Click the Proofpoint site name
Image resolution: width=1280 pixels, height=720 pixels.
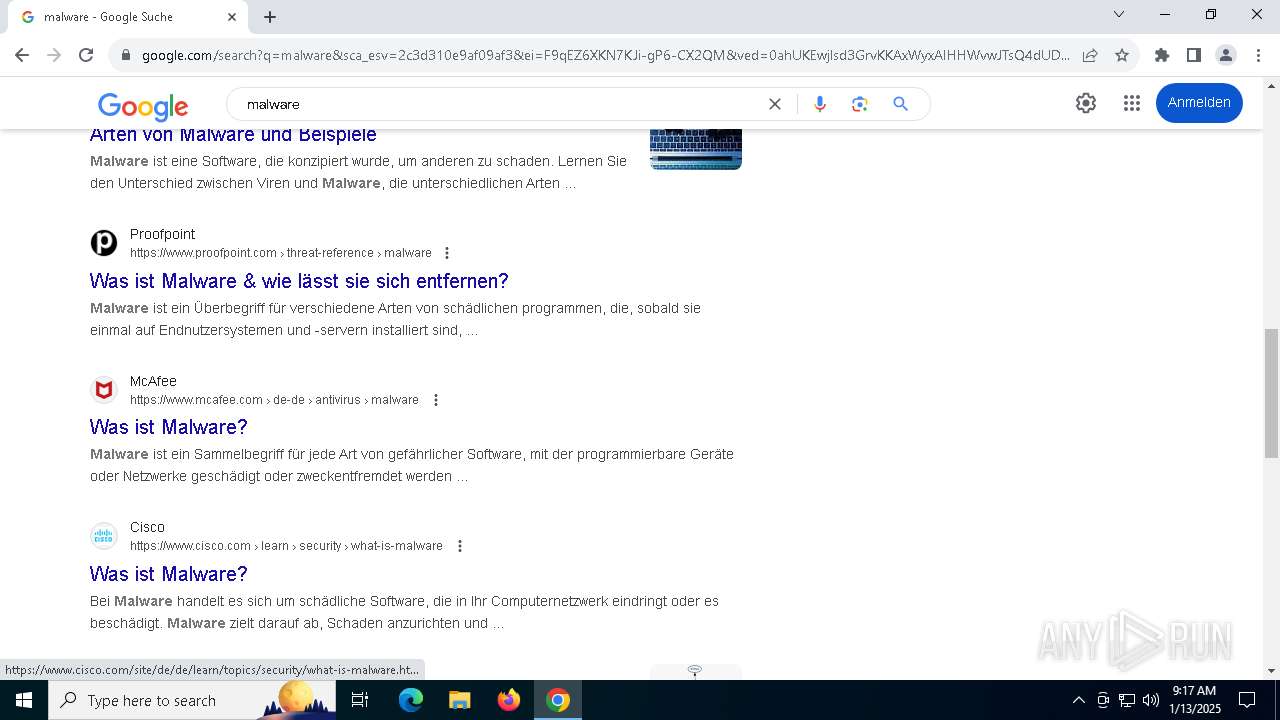coord(162,234)
